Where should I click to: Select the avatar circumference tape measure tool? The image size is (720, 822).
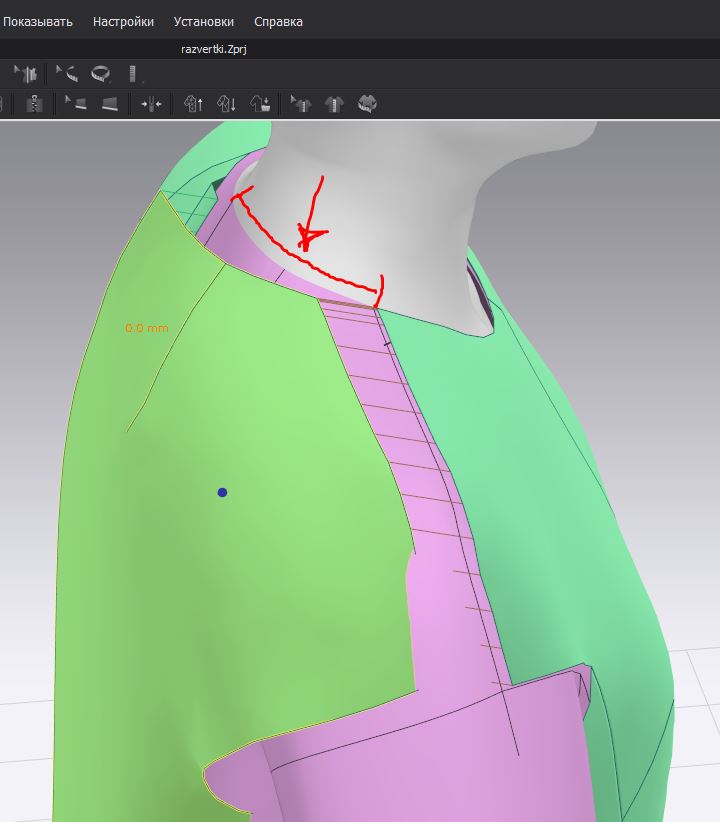coord(100,74)
